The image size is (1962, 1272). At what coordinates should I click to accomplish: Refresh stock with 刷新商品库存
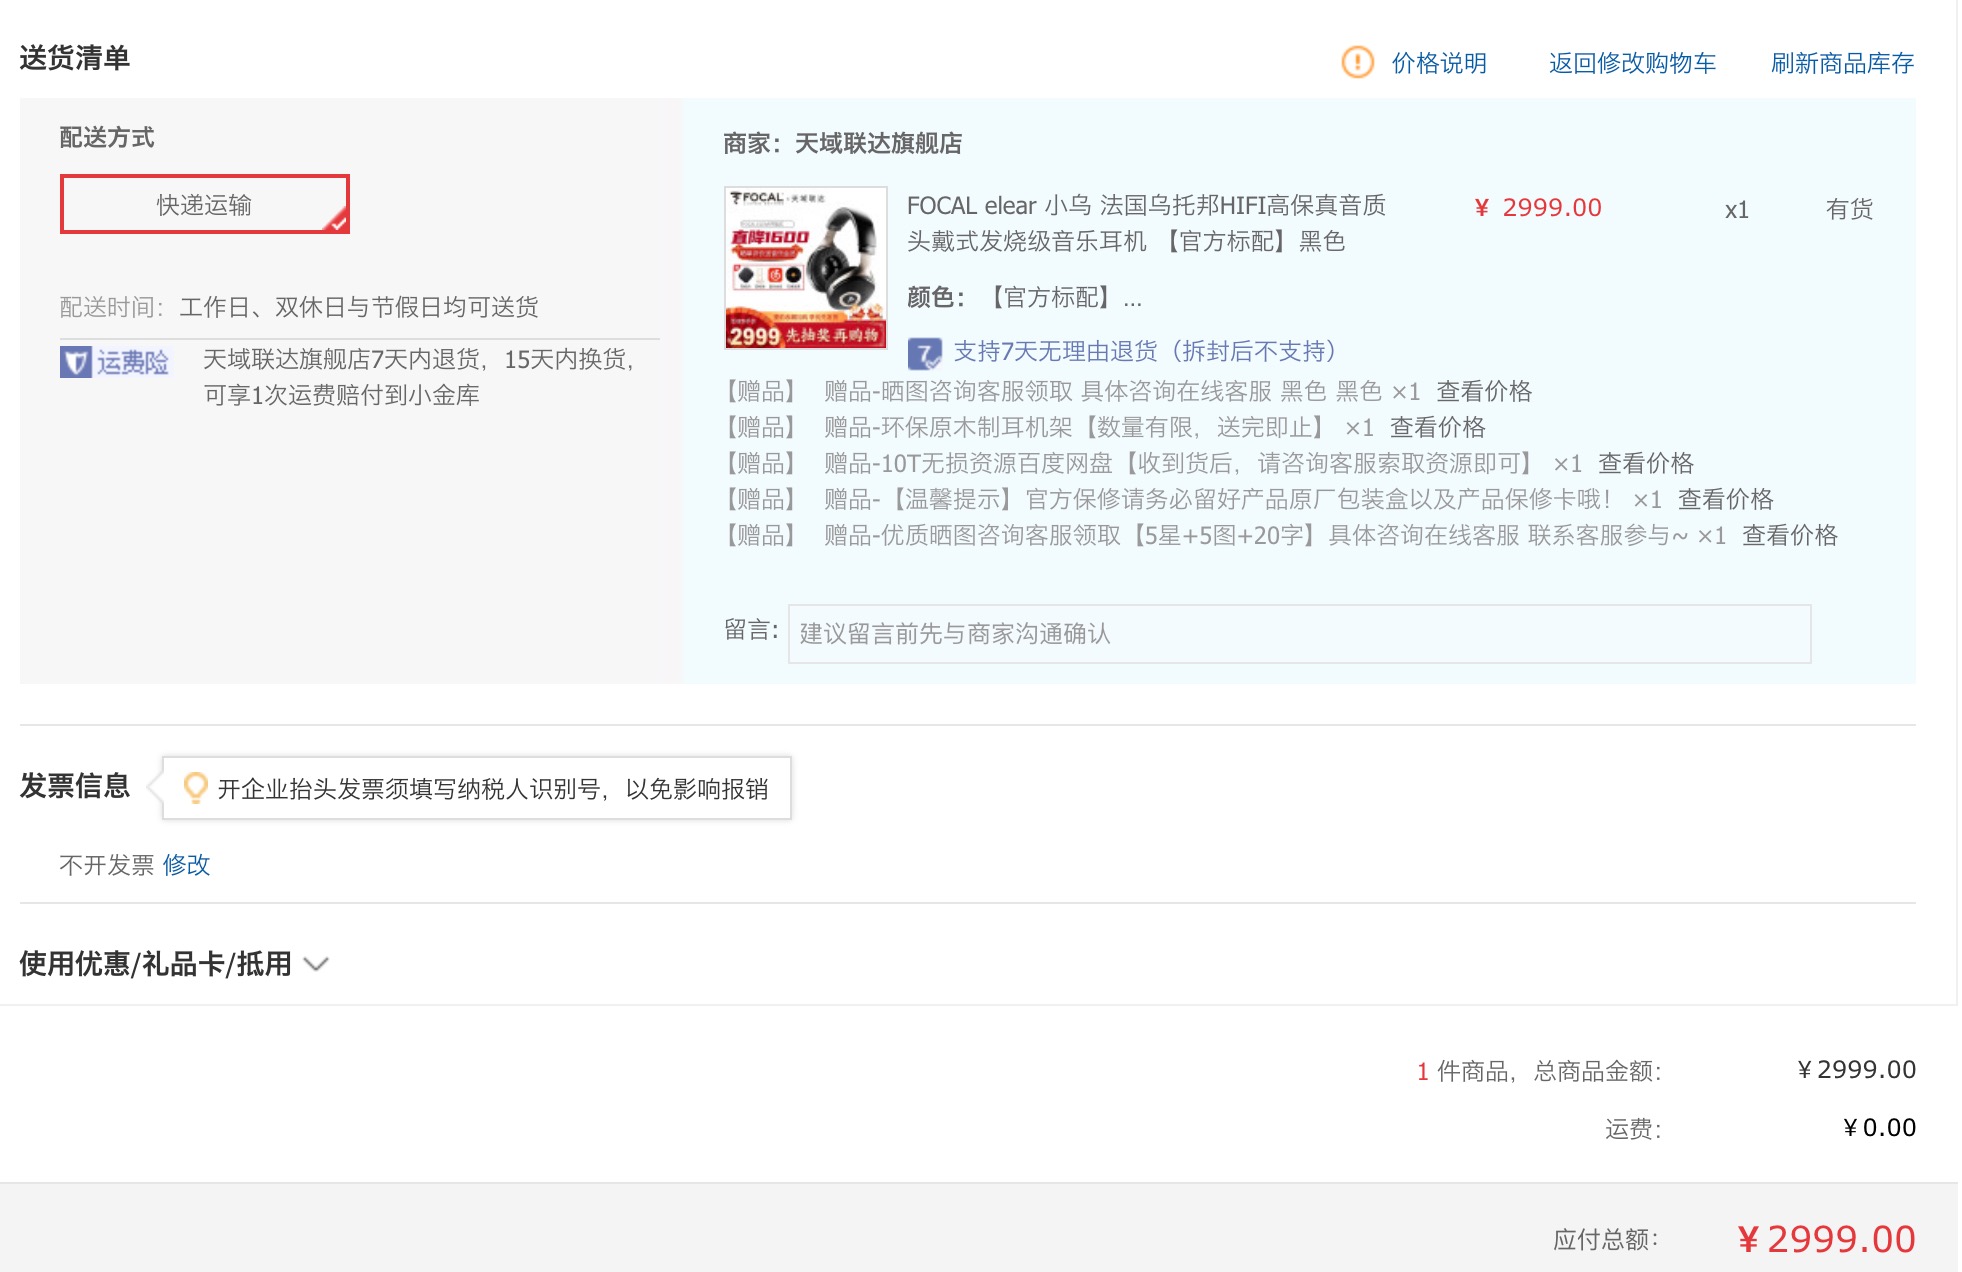coord(1842,63)
